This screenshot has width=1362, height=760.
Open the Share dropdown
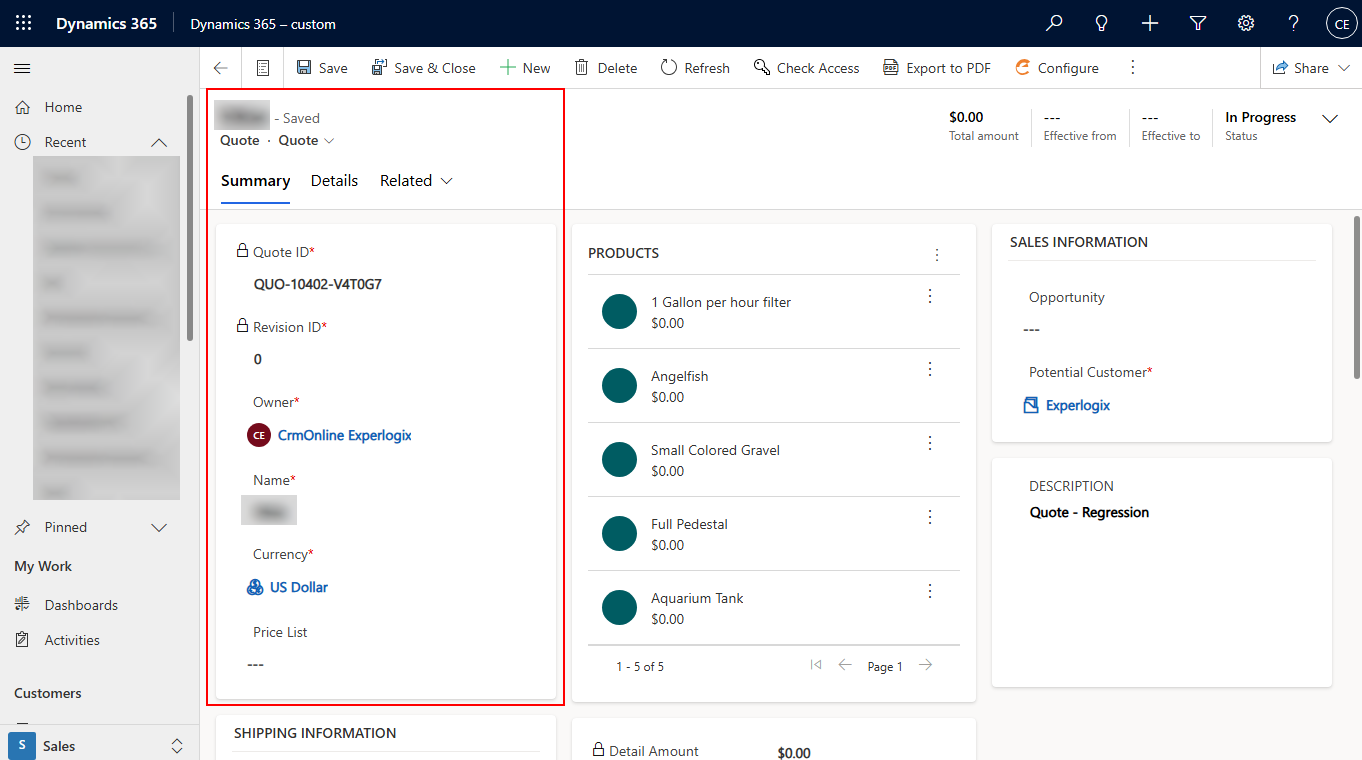[1311, 68]
